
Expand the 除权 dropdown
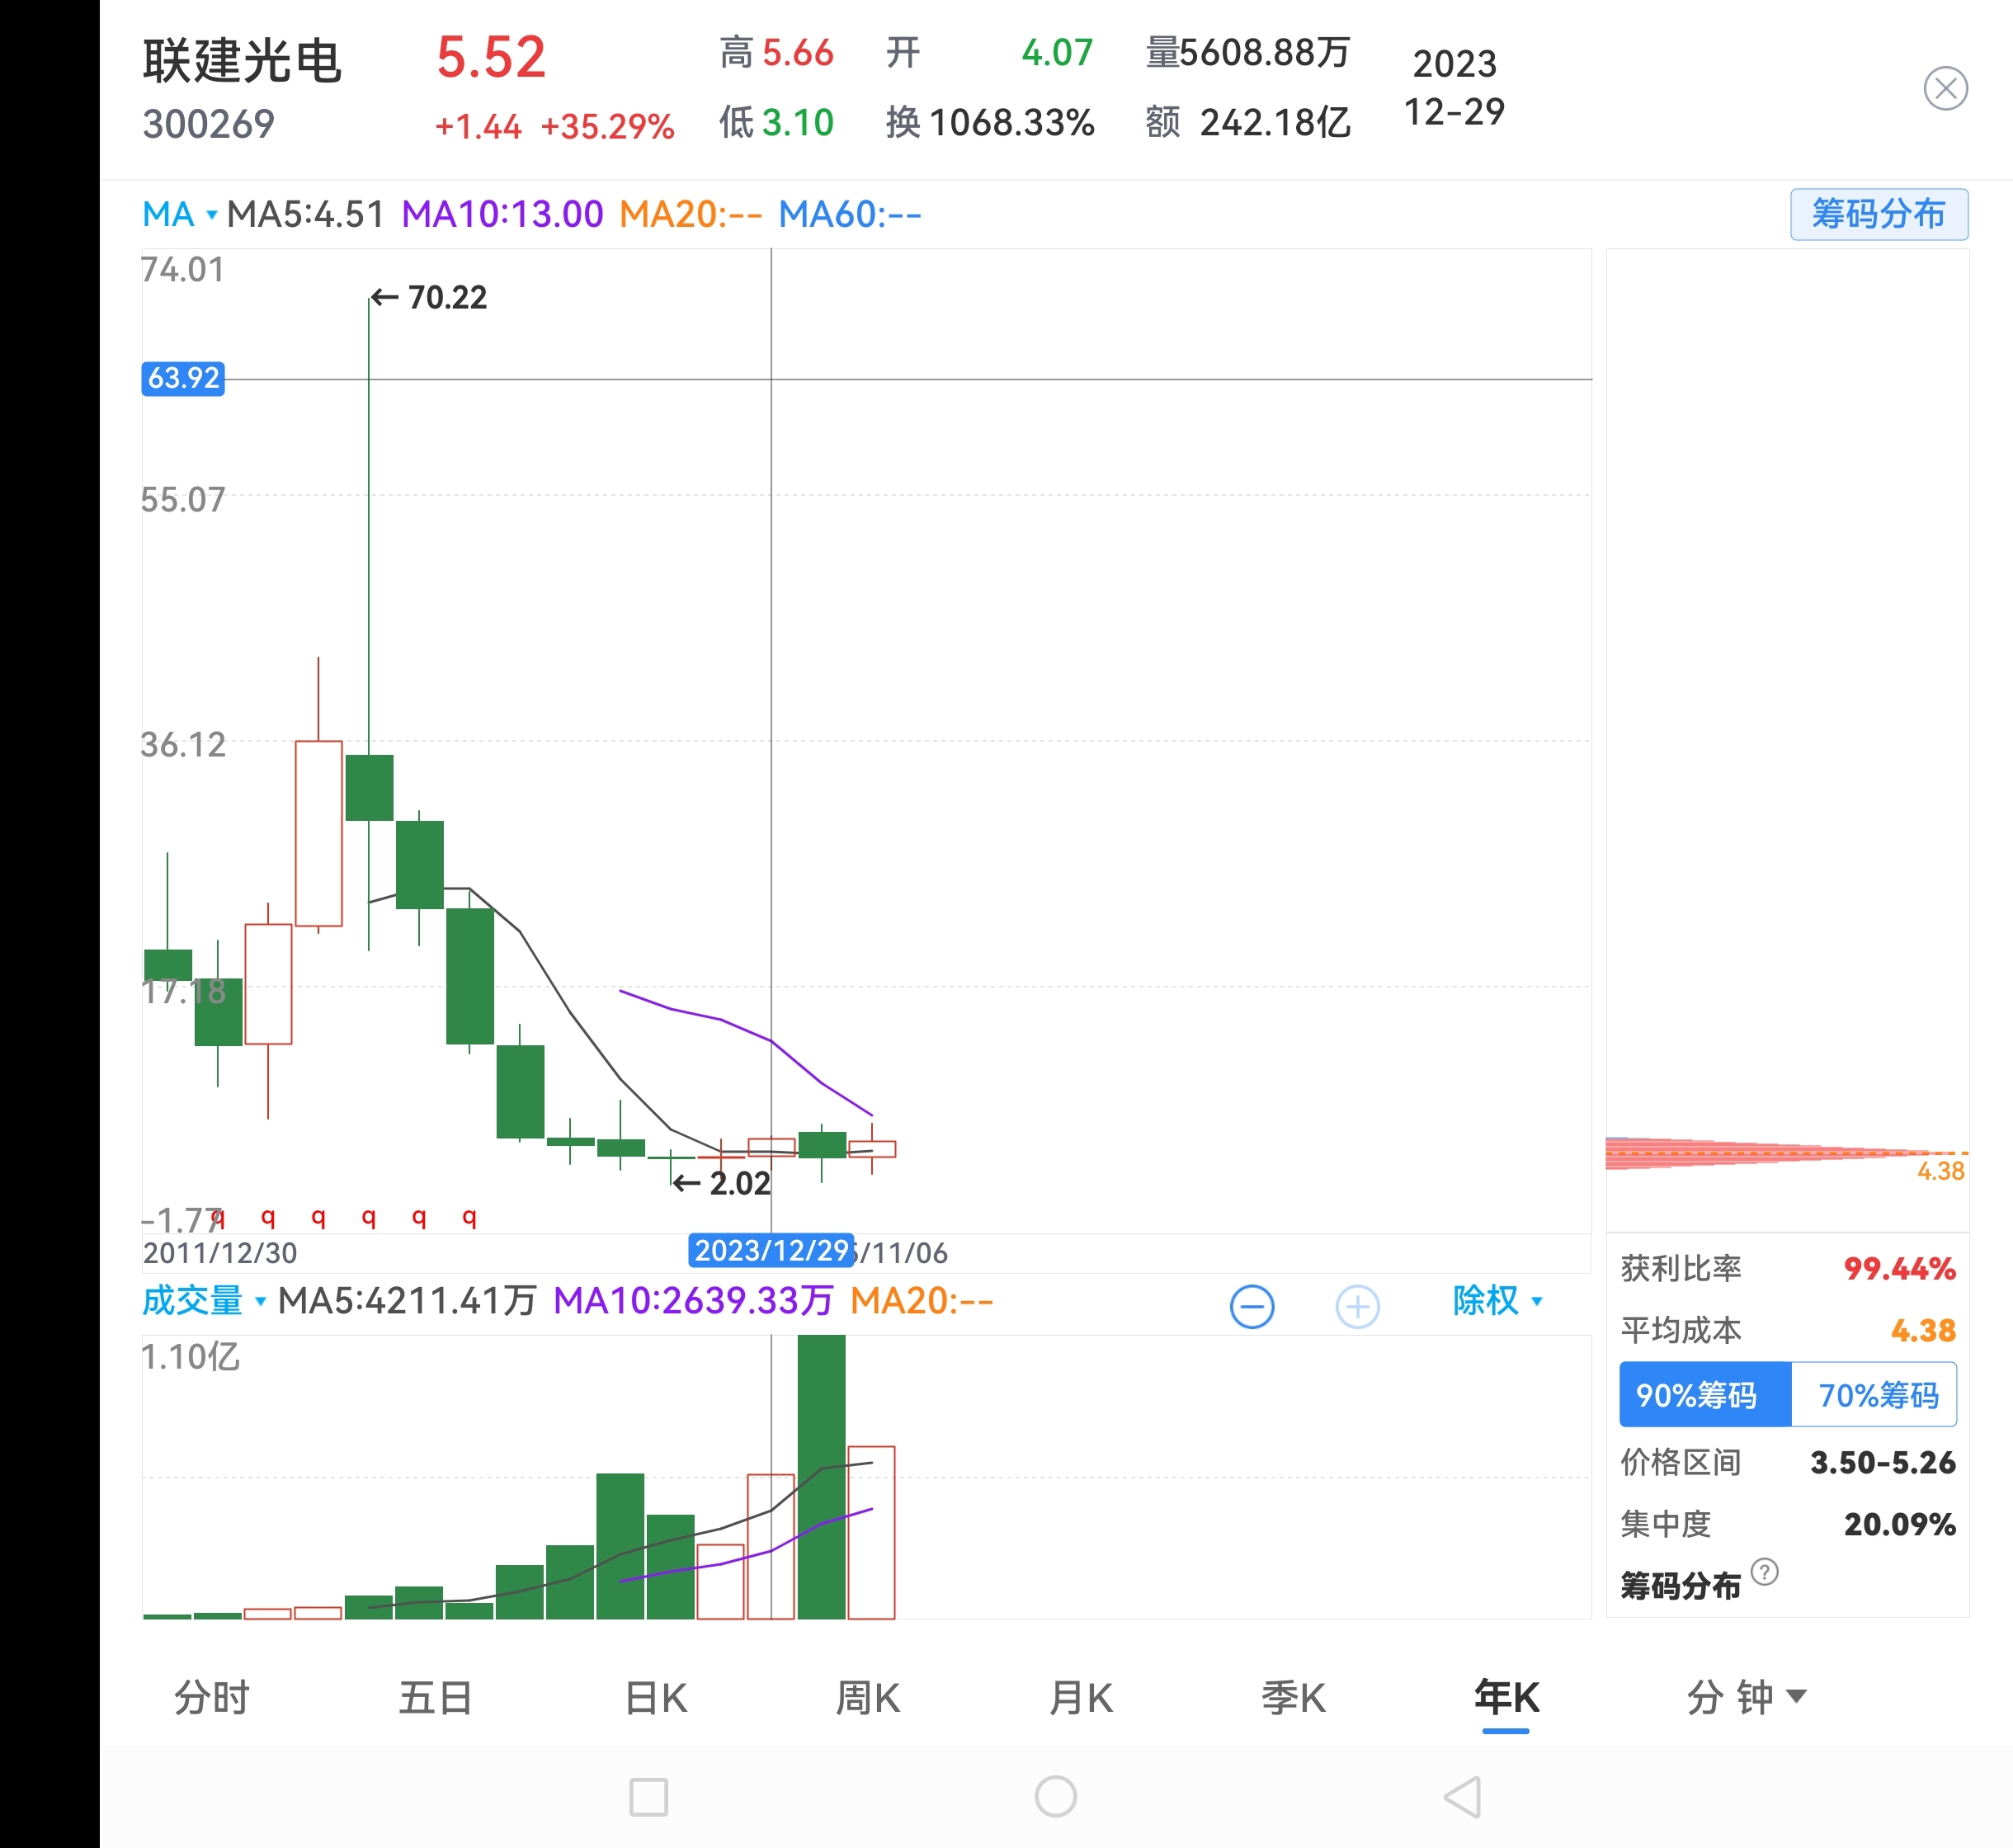click(1497, 1301)
